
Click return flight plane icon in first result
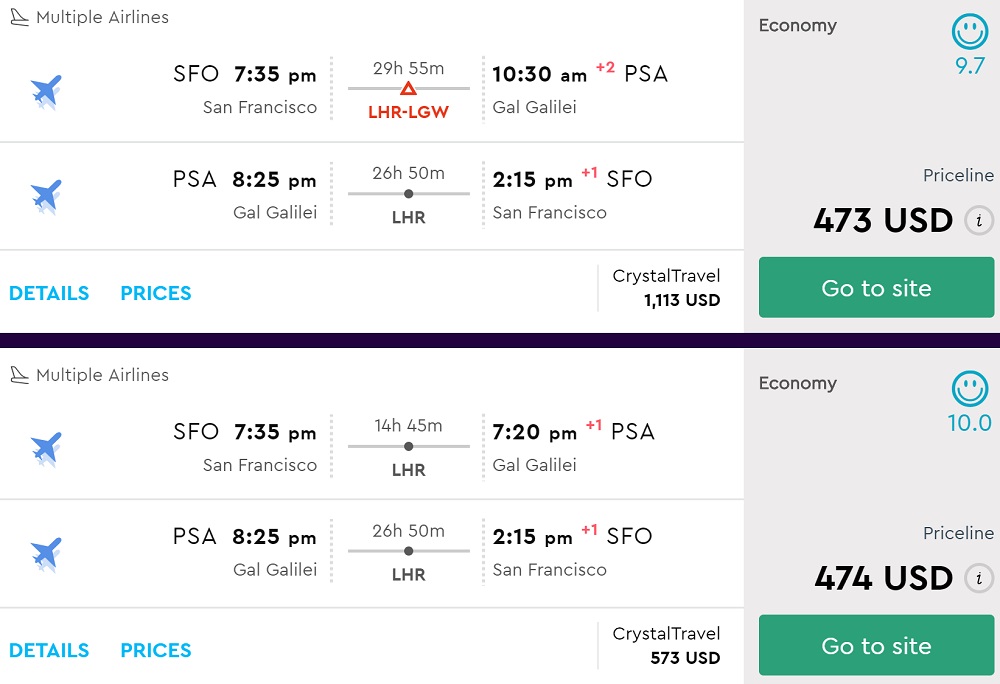coord(46,195)
